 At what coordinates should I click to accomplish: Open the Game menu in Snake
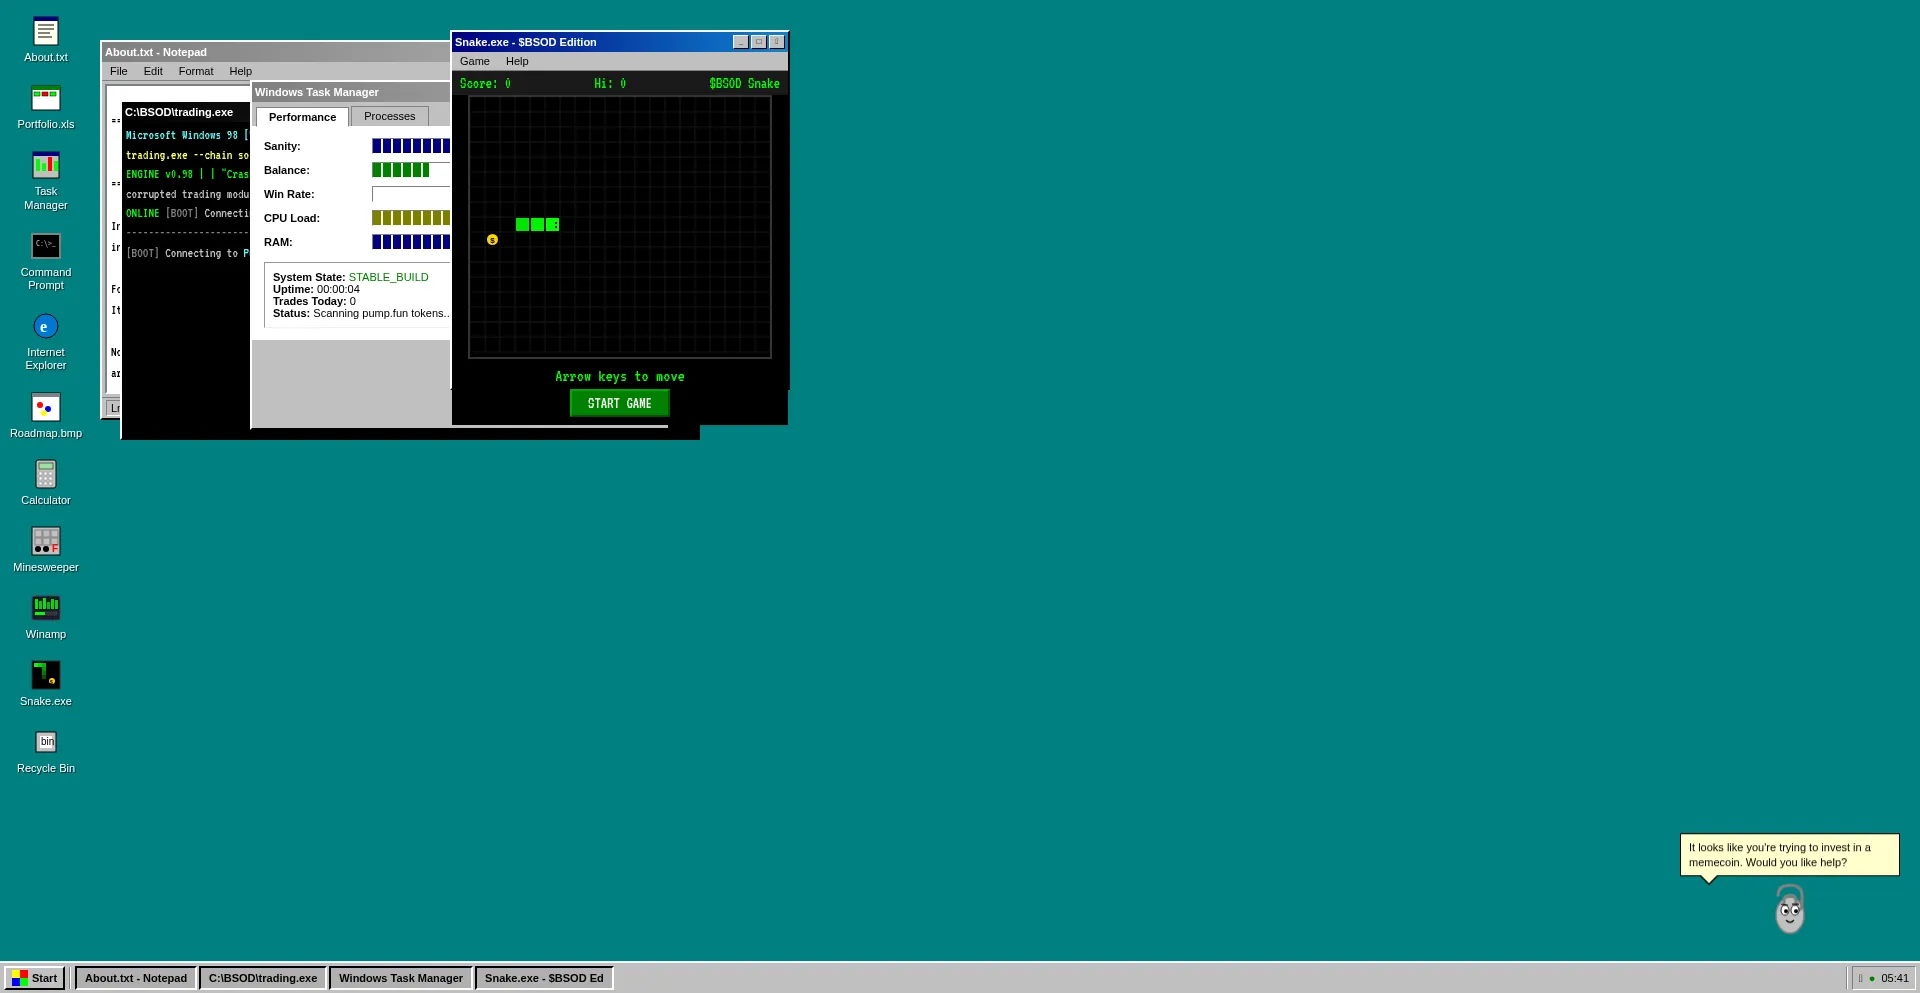[475, 61]
